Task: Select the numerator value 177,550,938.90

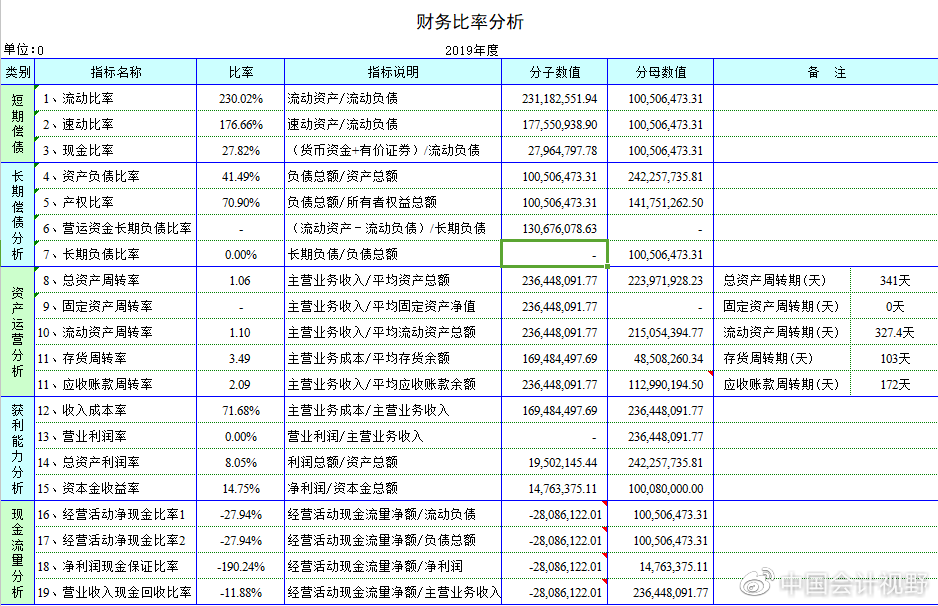Action: (559, 124)
